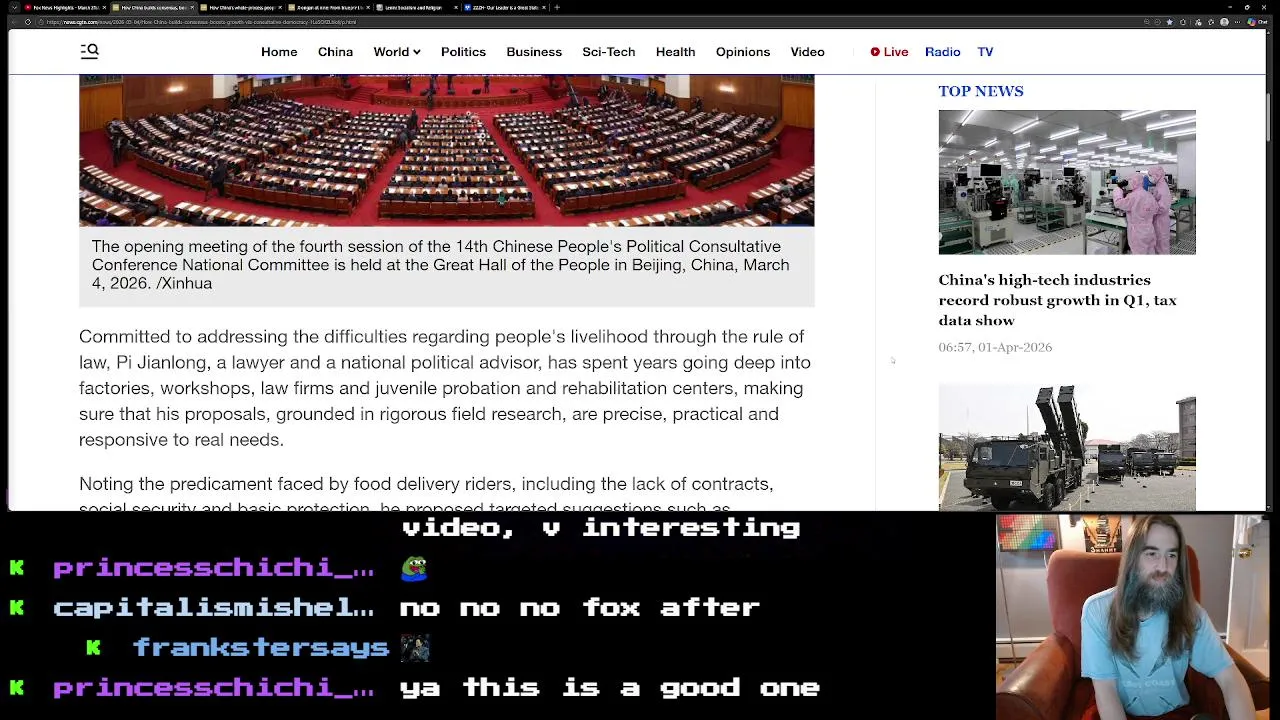This screenshot has width=1280, height=720.
Task: Go to the Home section
Action: 279,52
